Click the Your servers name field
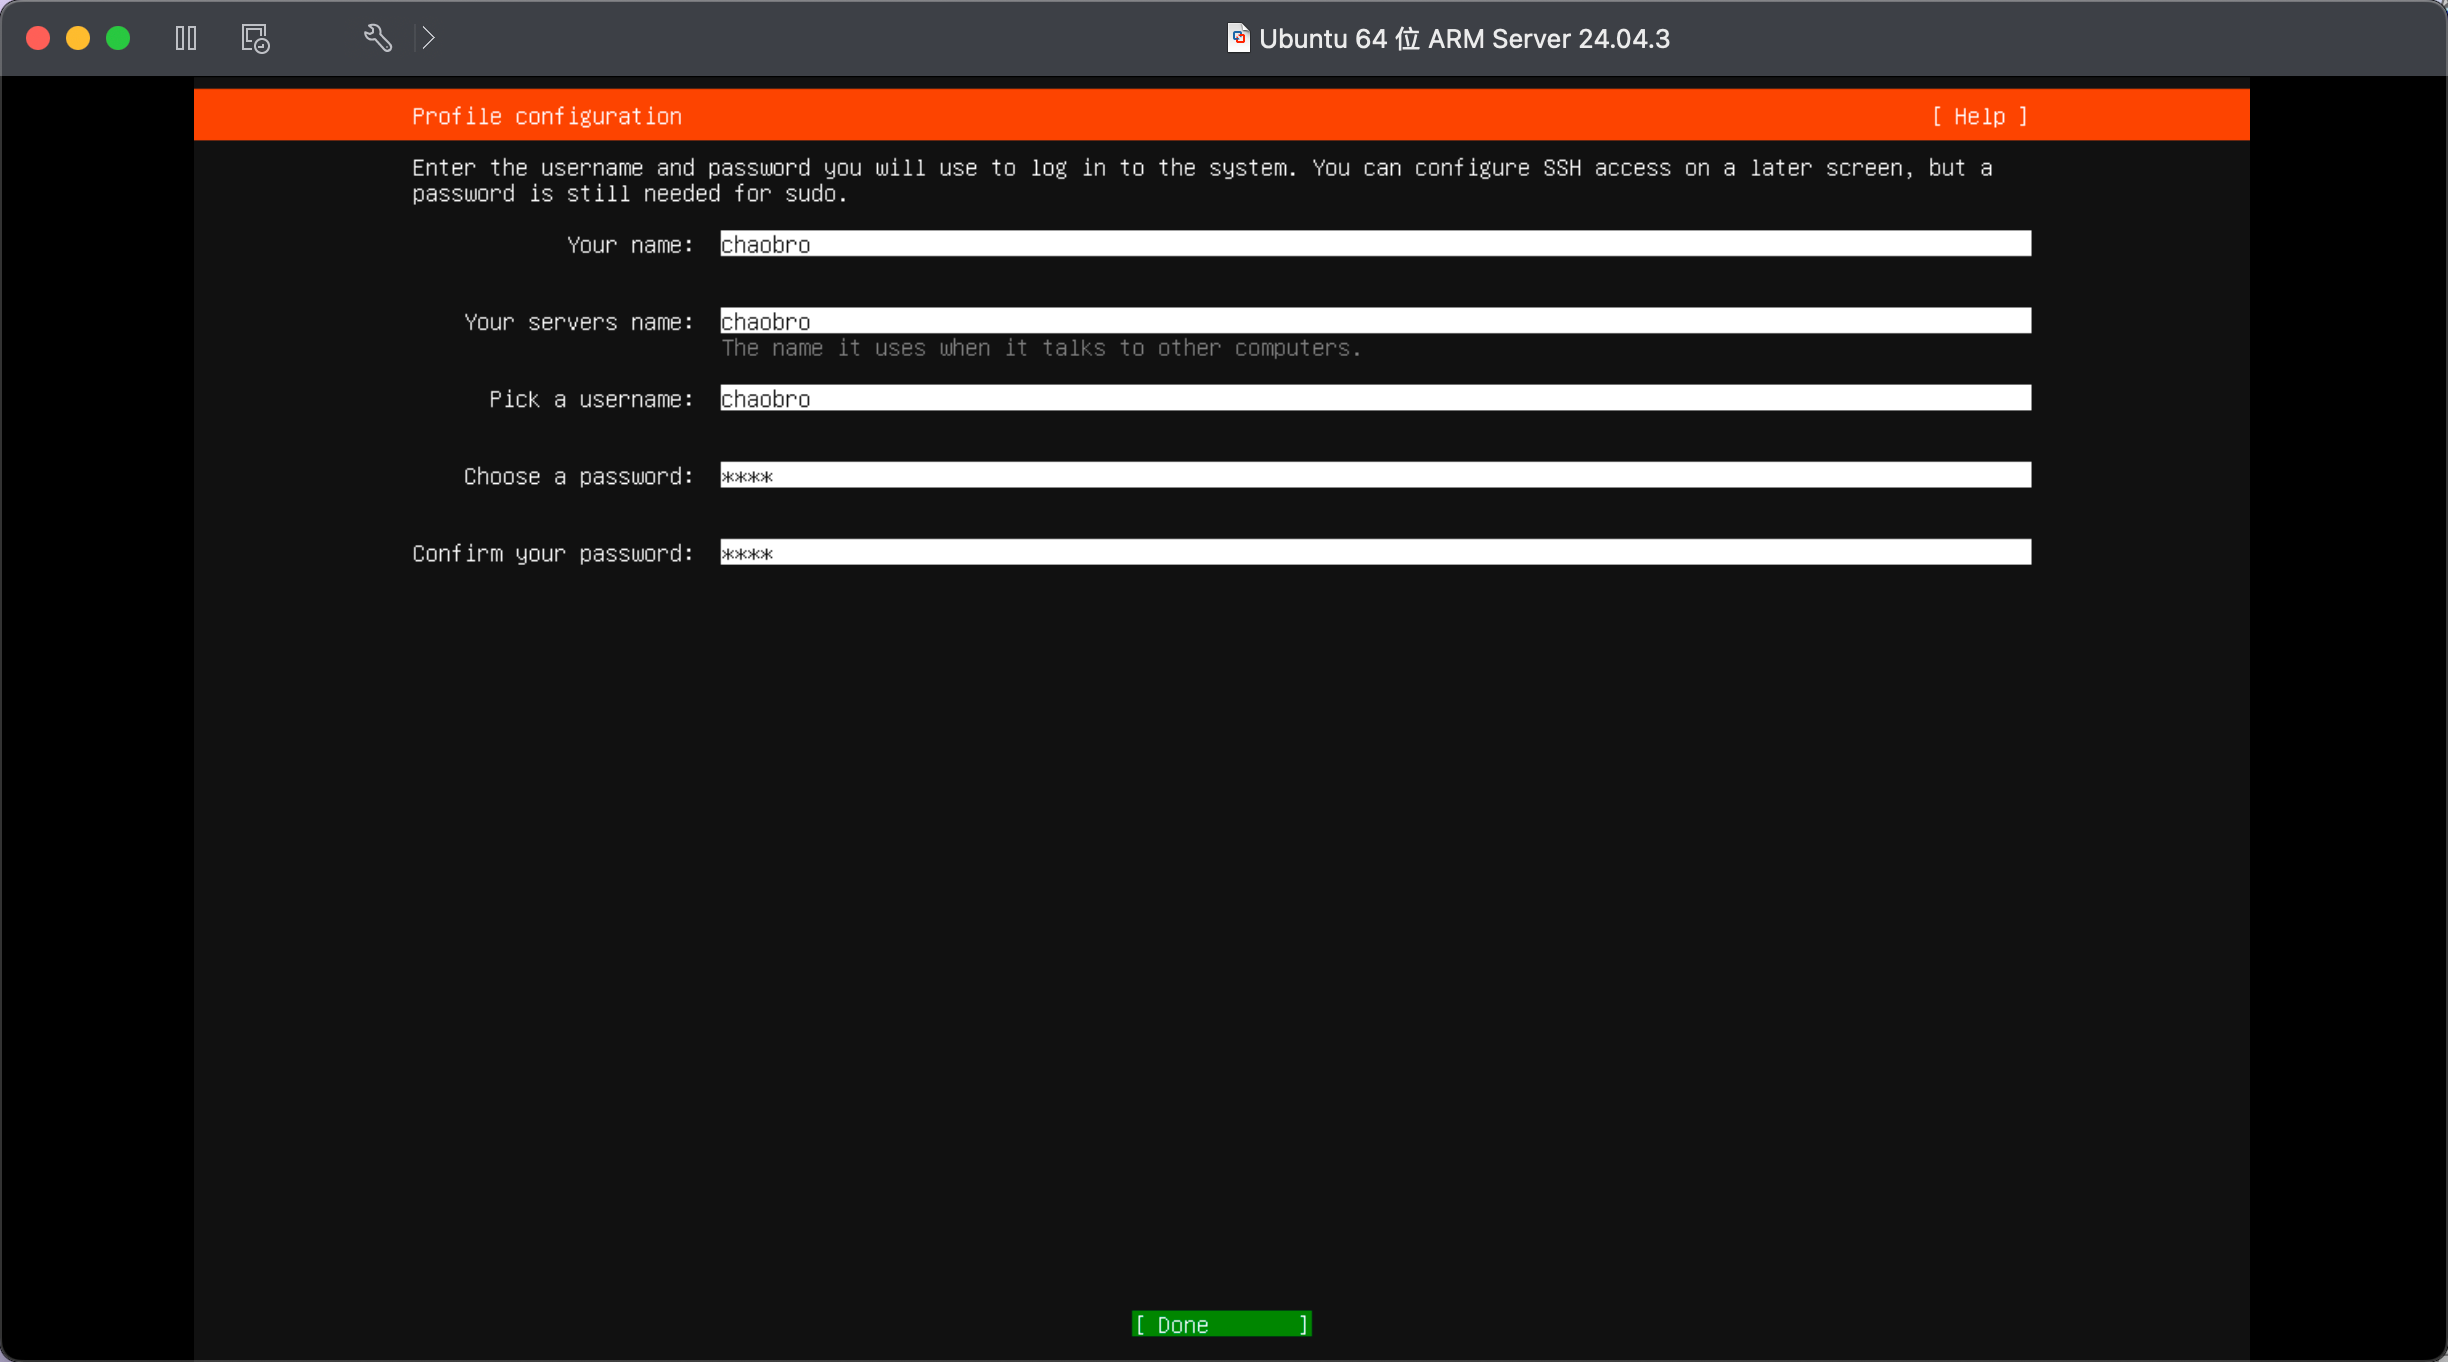Image resolution: width=2448 pixels, height=1362 pixels. click(1375, 321)
